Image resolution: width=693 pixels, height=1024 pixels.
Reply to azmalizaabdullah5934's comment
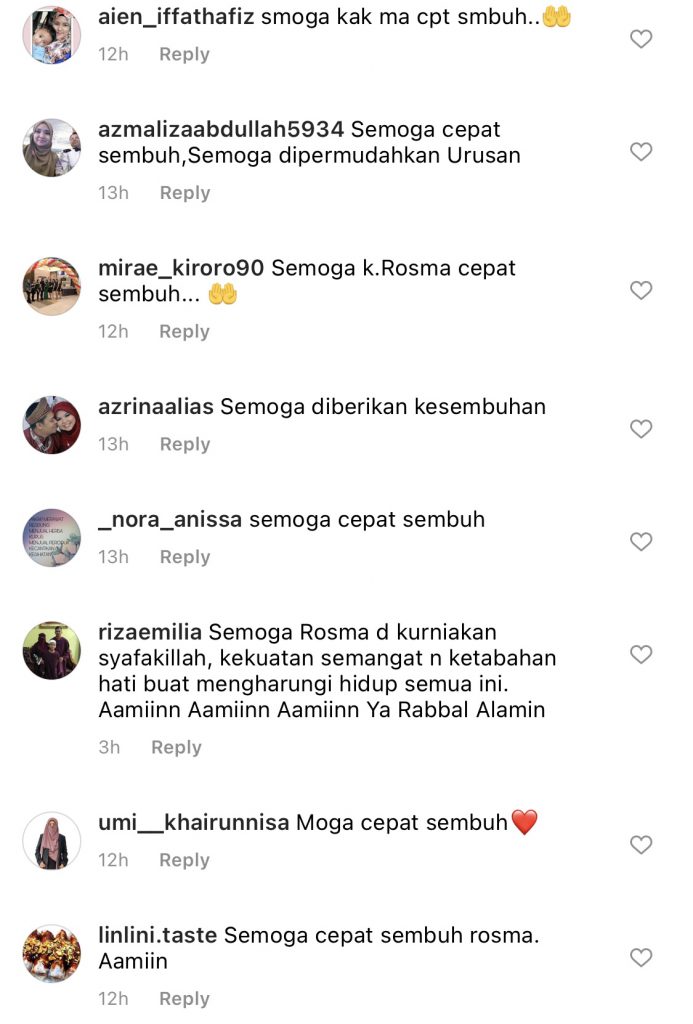(185, 193)
